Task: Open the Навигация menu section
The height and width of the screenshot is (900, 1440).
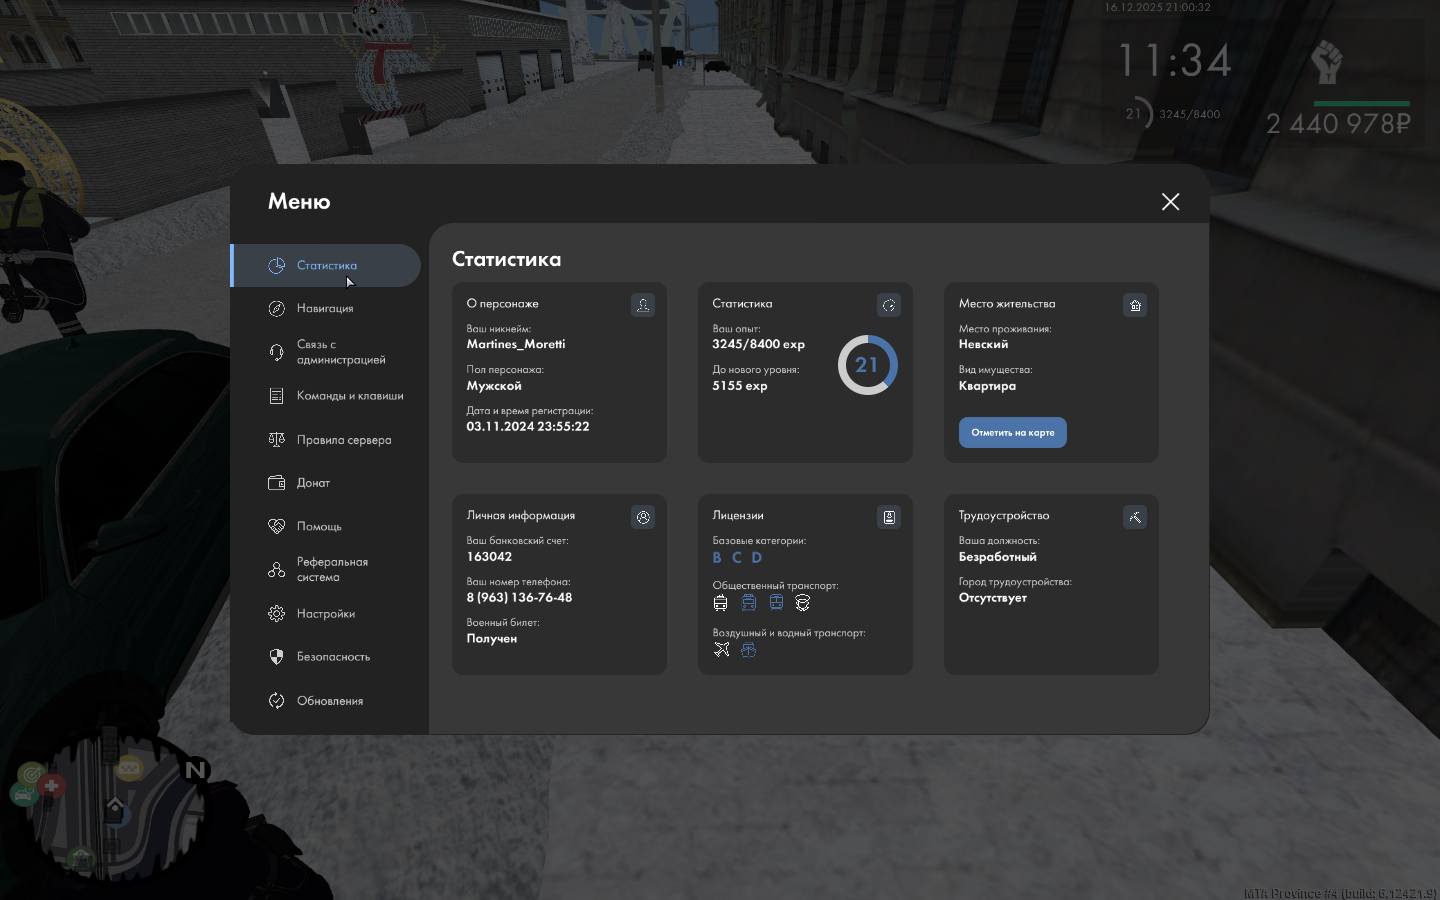Action: (326, 308)
